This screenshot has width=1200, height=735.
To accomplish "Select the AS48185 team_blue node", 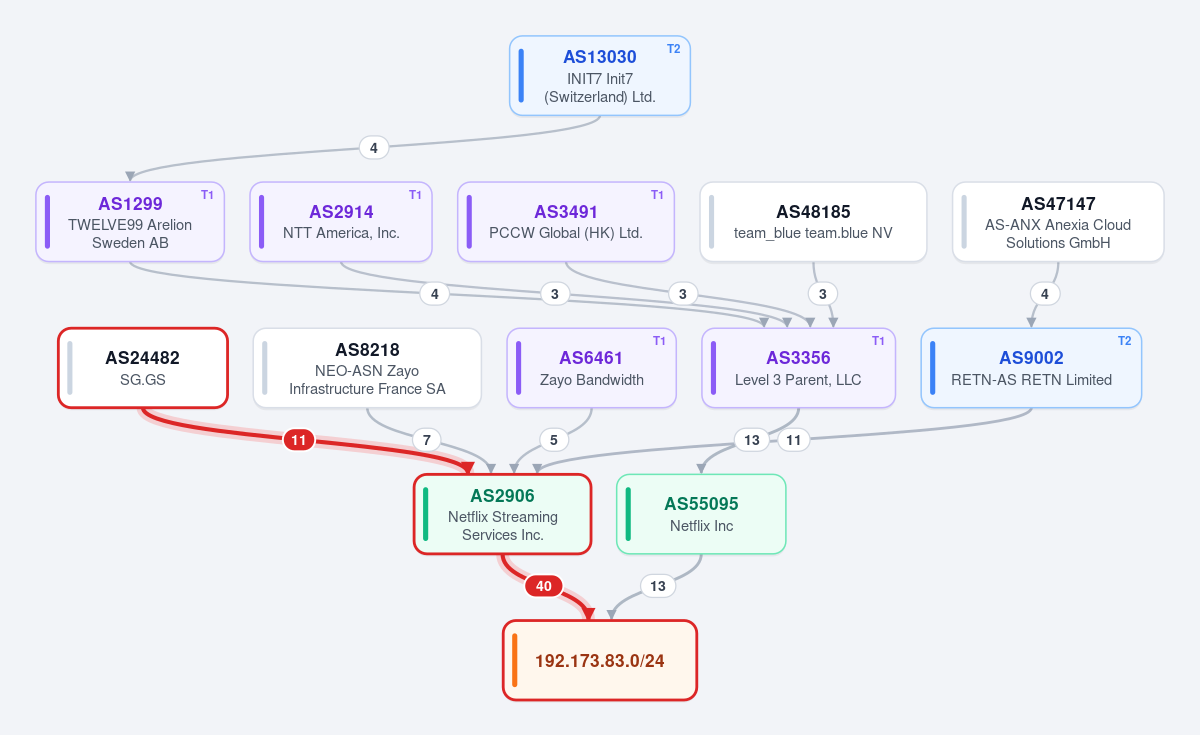I will click(813, 222).
